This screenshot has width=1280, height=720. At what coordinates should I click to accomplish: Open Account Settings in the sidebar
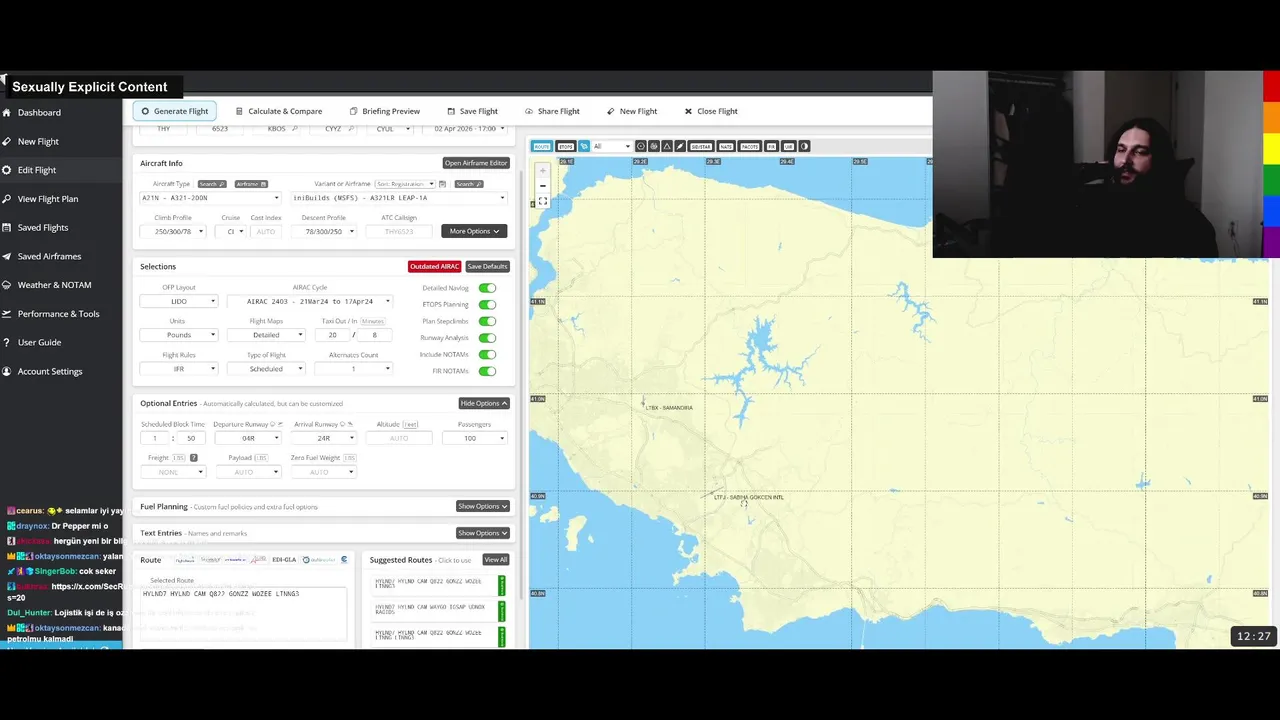coord(50,371)
